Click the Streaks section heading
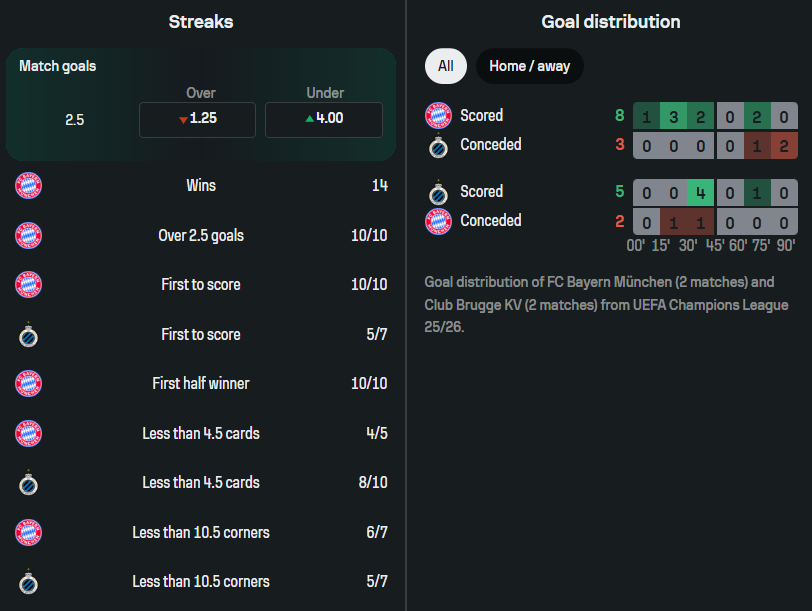Screen dimensions: 812x611 click(201, 21)
